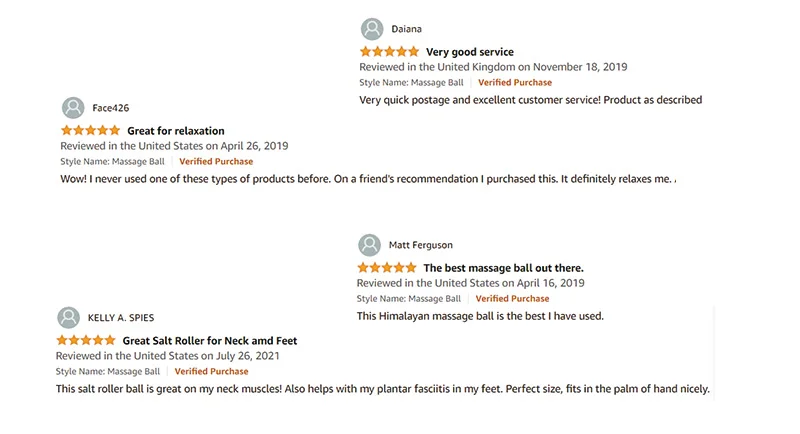This screenshot has width=800, height=434.
Task: Click Daiana's profile avatar icon
Action: coord(372,29)
